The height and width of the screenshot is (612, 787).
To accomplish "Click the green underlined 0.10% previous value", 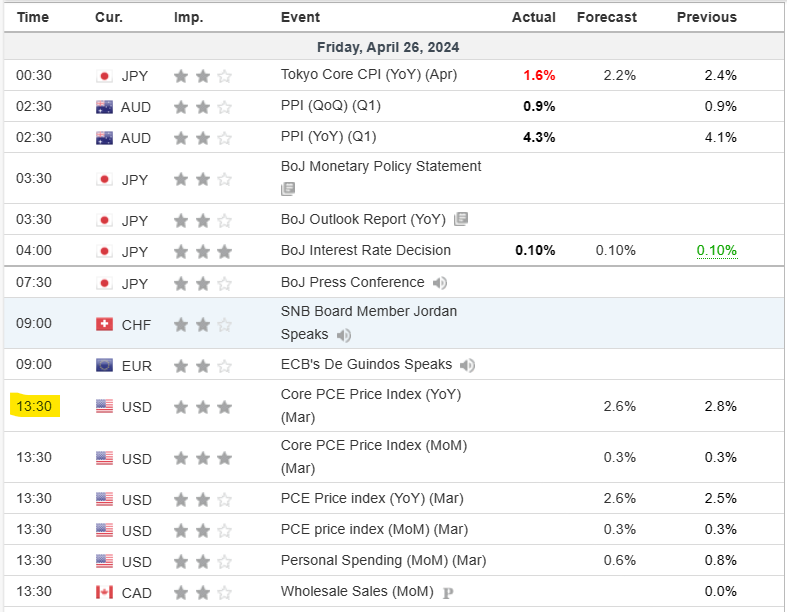I will point(716,250).
